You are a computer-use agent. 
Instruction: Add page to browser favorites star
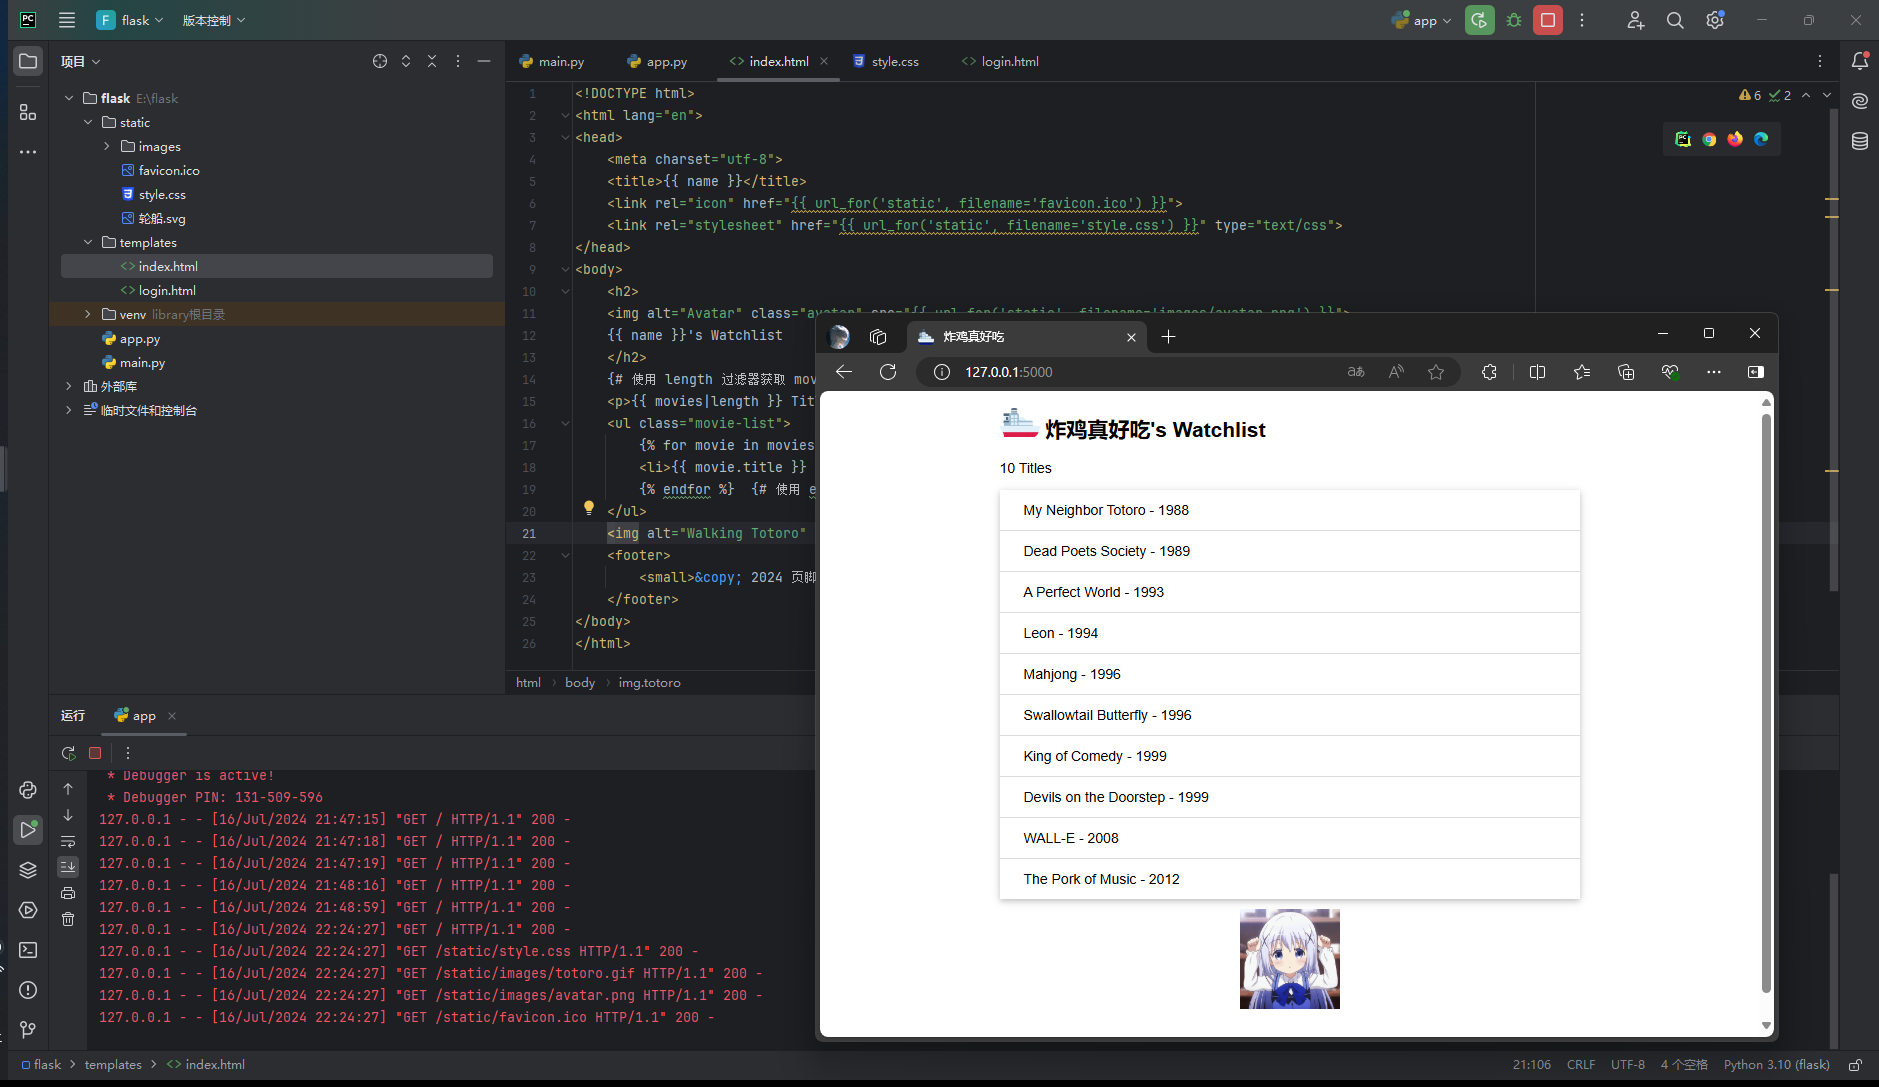(x=1436, y=372)
